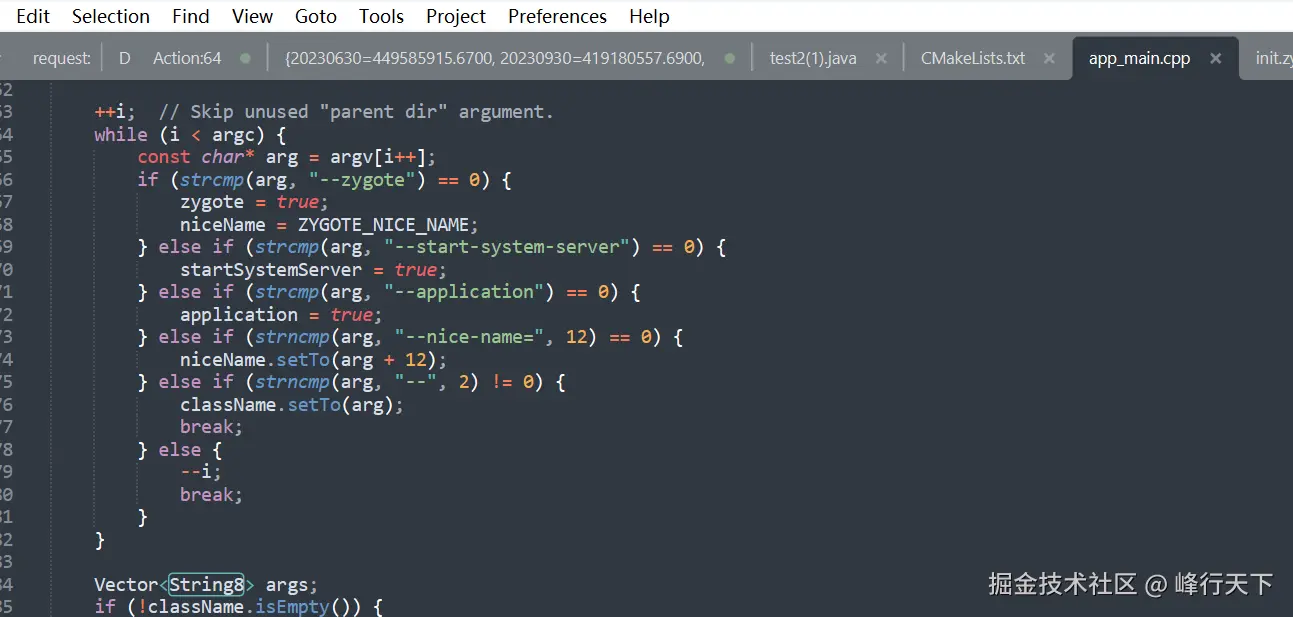
Task: Open the Goto menu
Action: (316, 16)
